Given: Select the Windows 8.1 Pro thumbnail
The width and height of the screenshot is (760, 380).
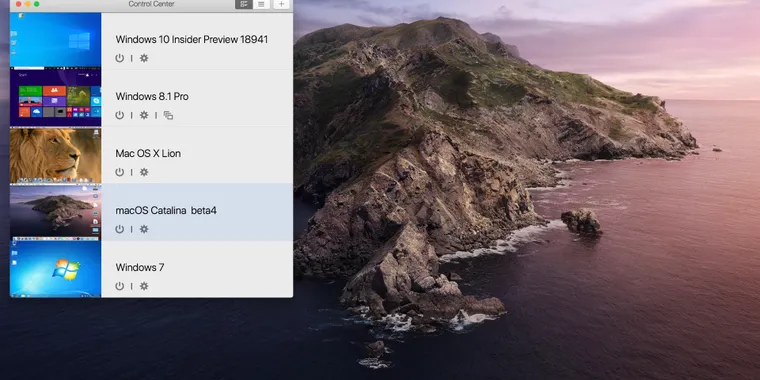Looking at the screenshot, I should [56, 97].
